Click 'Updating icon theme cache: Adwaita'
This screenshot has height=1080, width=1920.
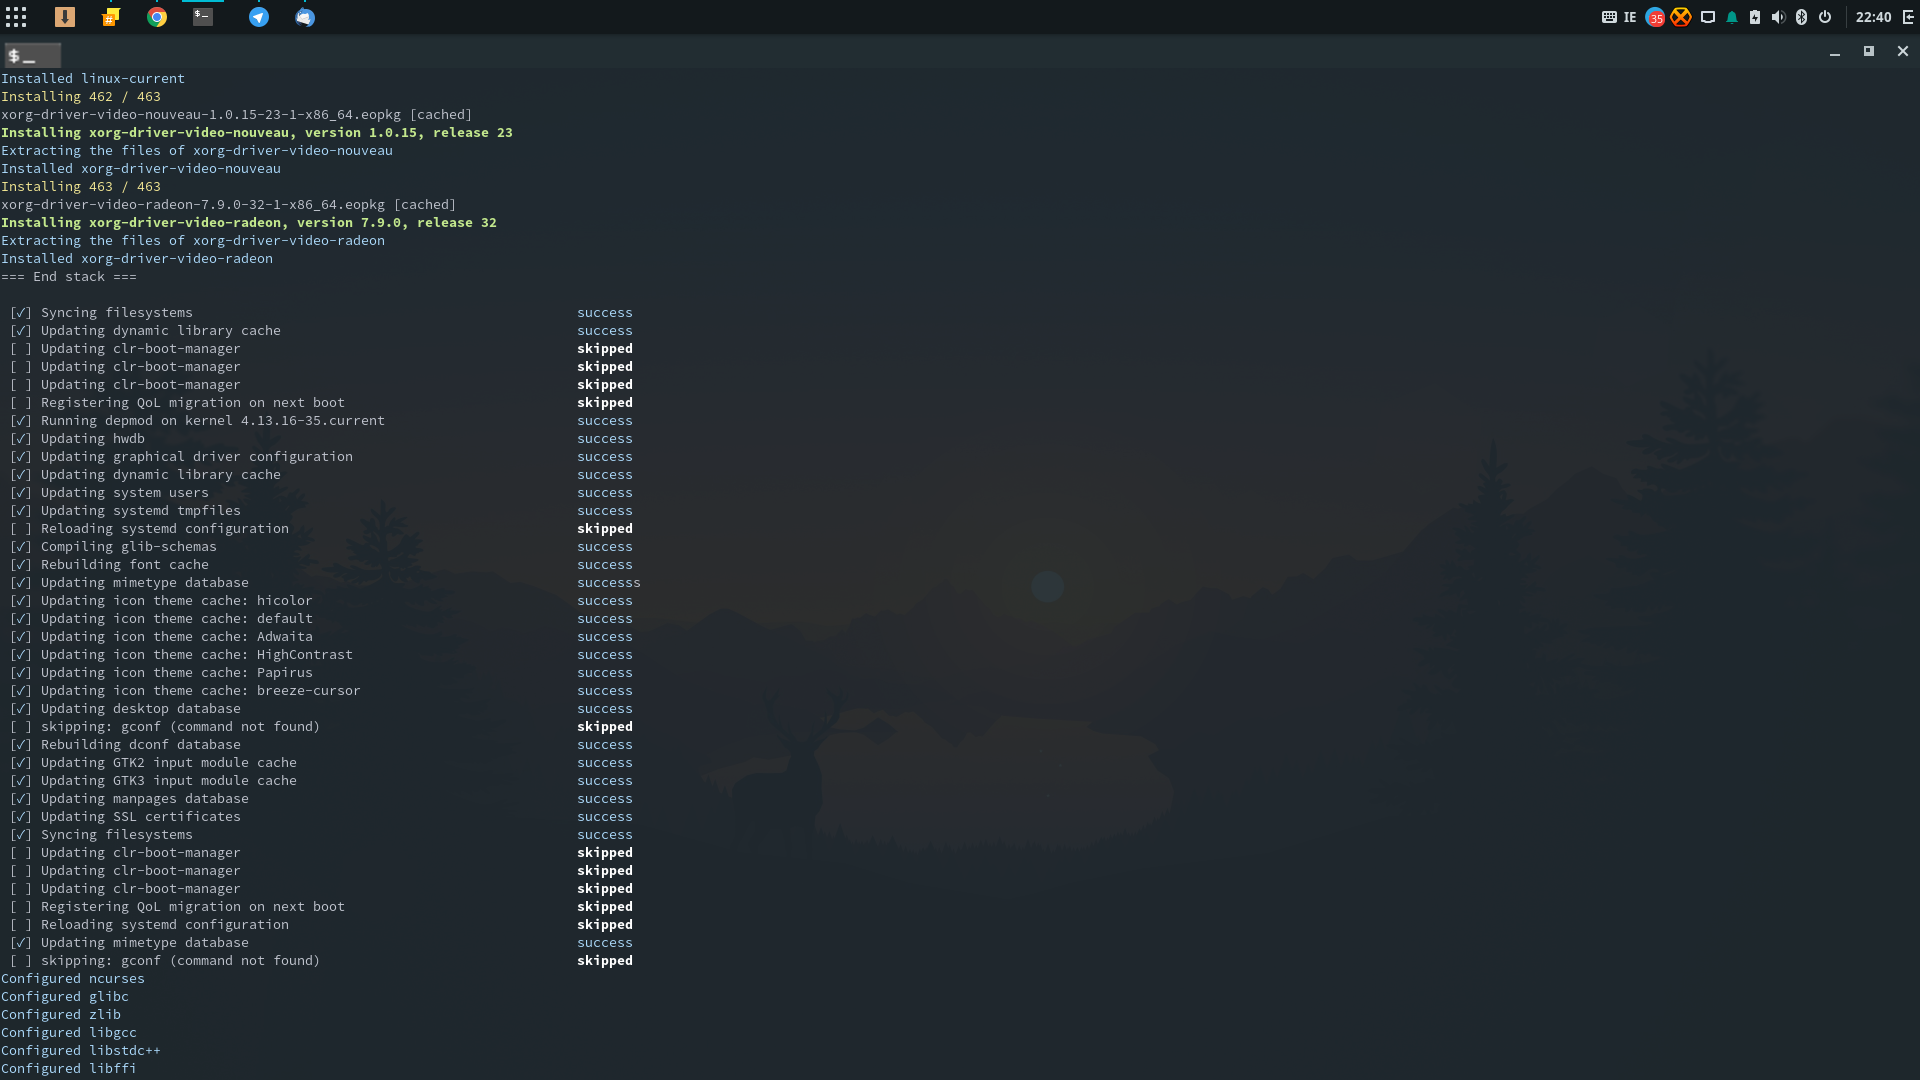[177, 636]
